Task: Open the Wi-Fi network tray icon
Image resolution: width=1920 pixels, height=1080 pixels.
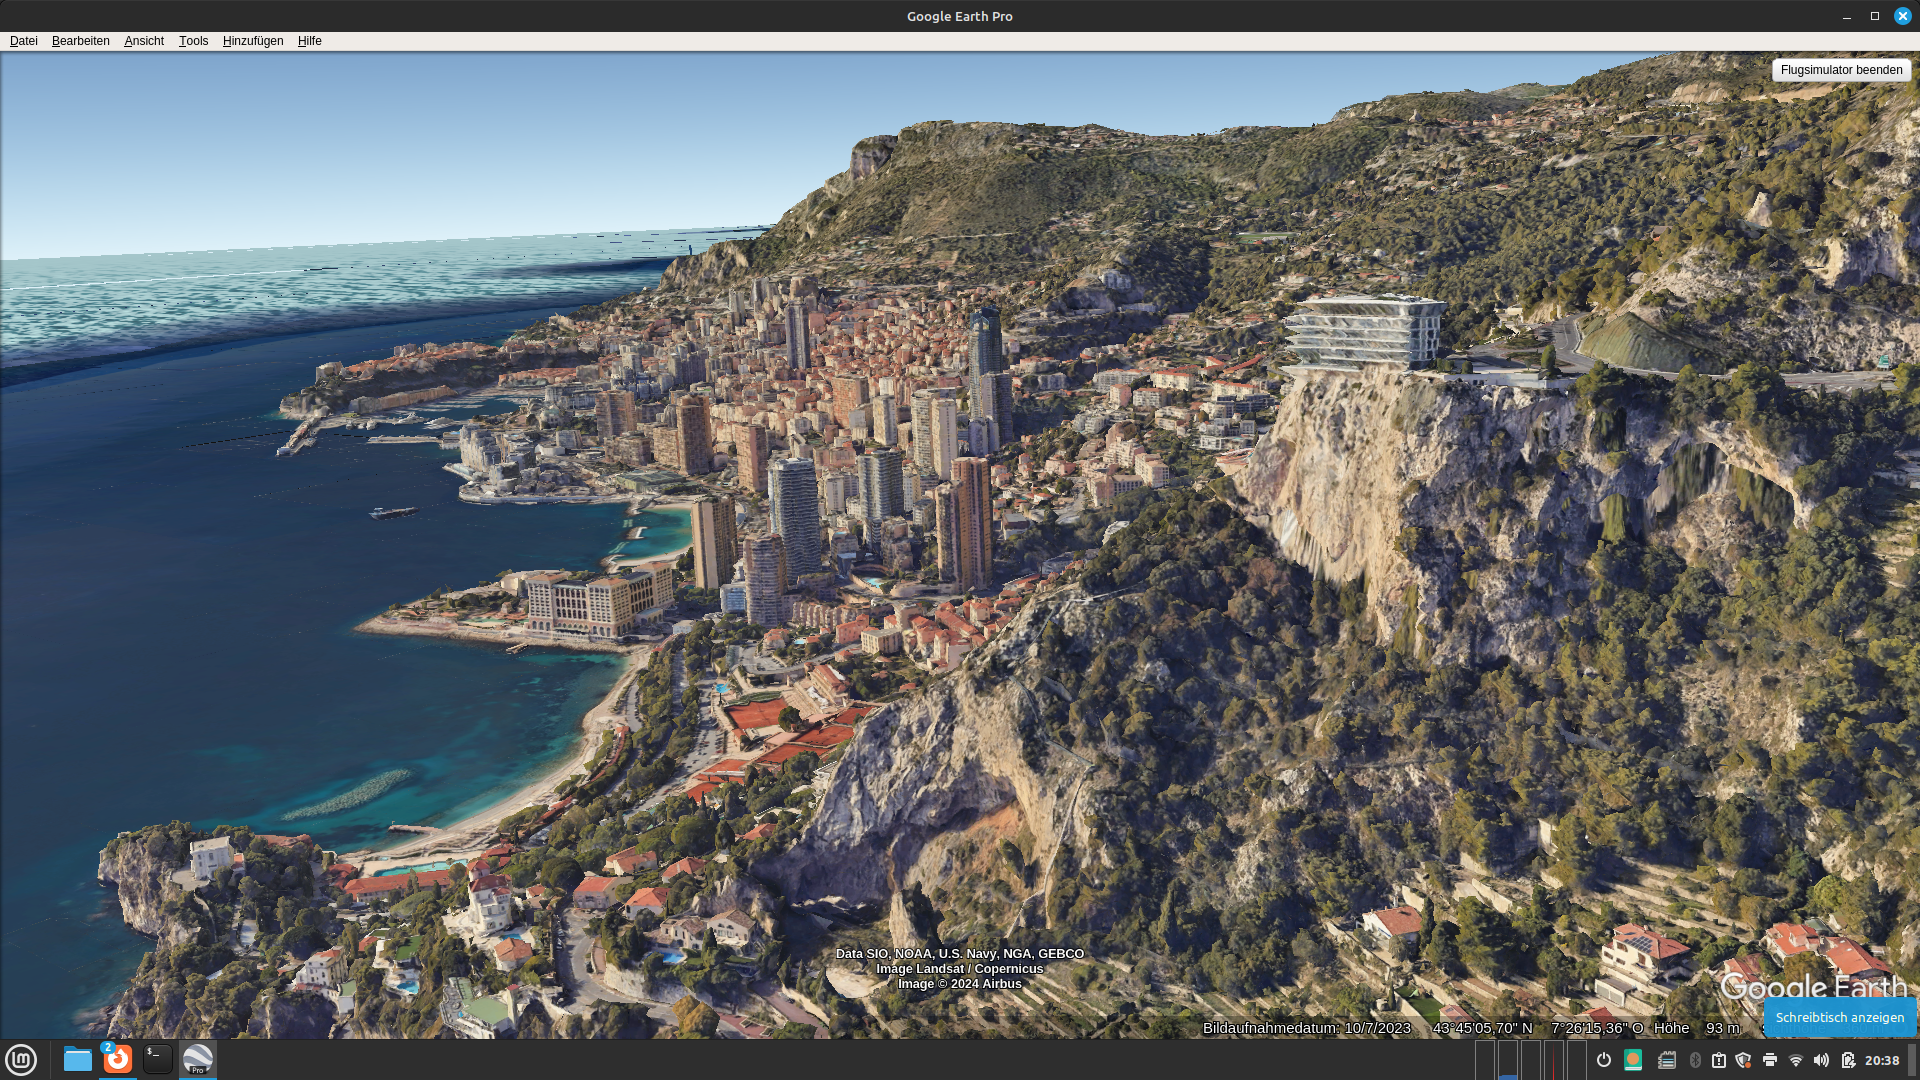Action: (1796, 1060)
